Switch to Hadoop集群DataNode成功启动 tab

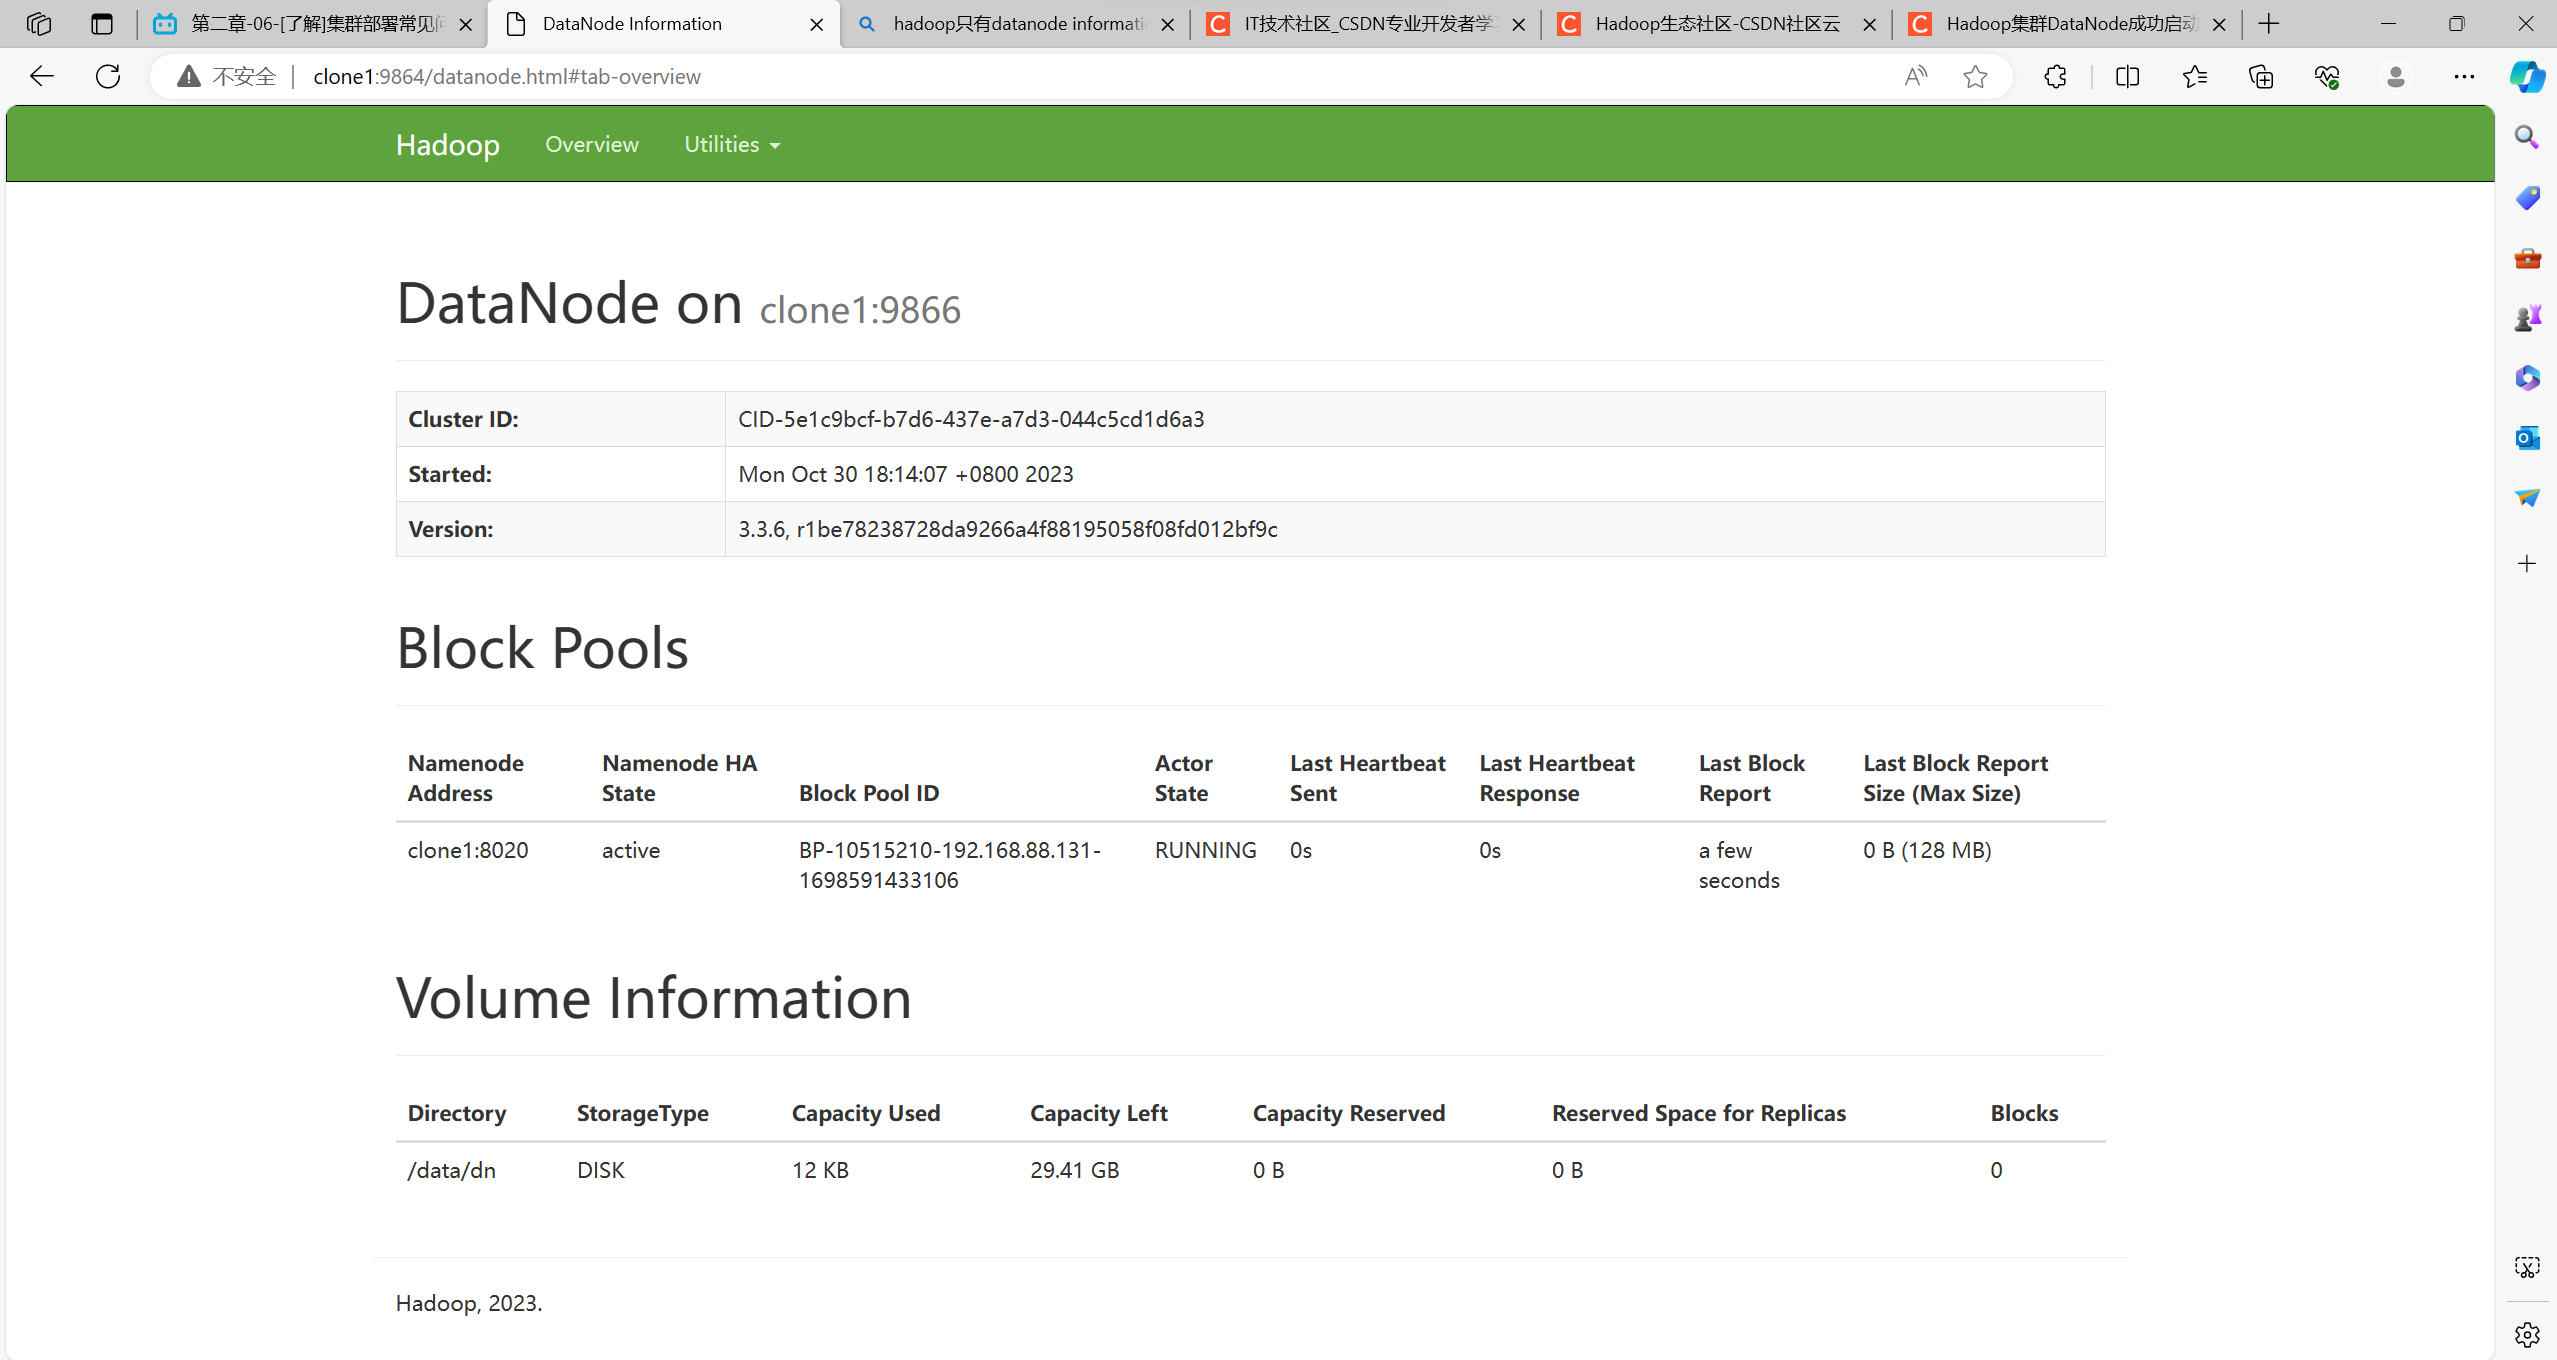coord(2068,24)
